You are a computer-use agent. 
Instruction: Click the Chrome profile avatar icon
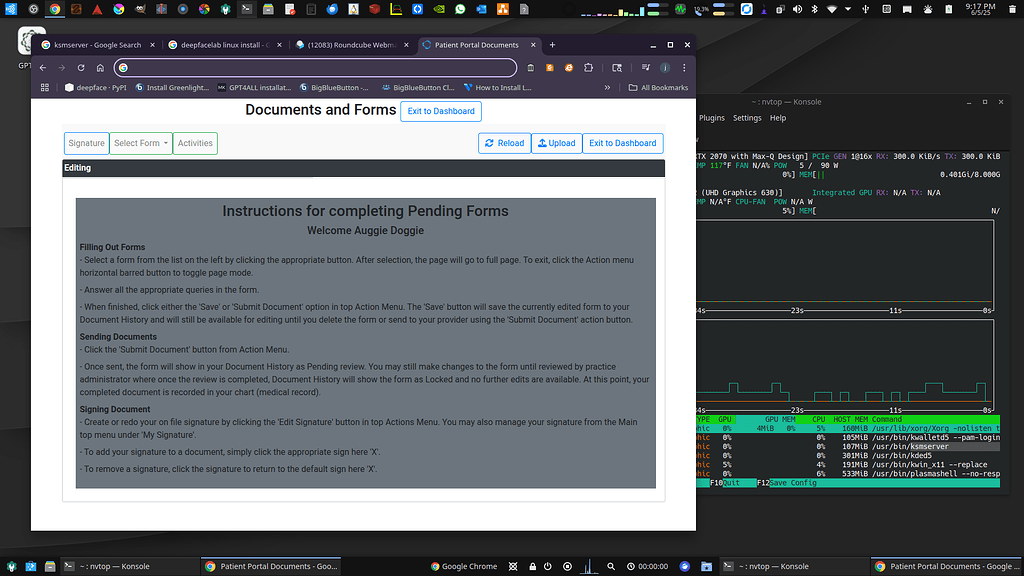click(665, 68)
